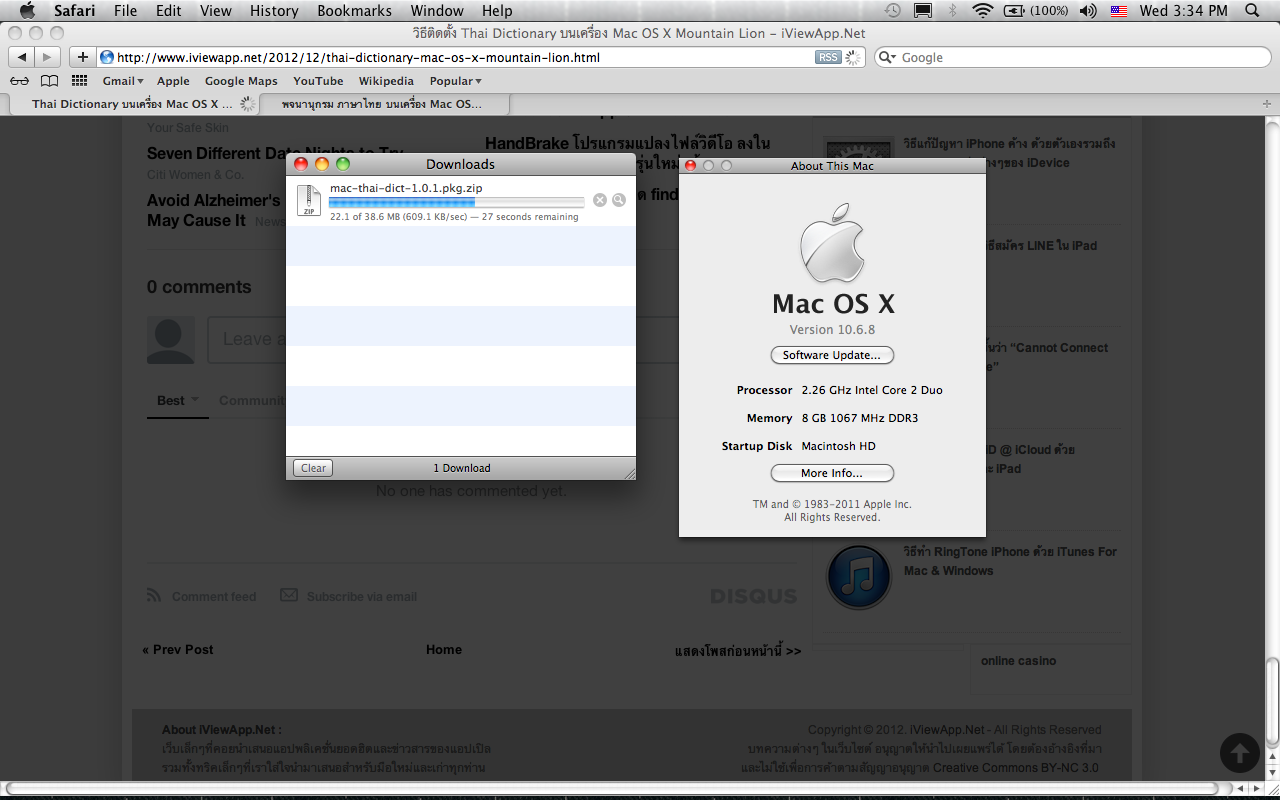Click the Apple logo in About This Mac

832,243
